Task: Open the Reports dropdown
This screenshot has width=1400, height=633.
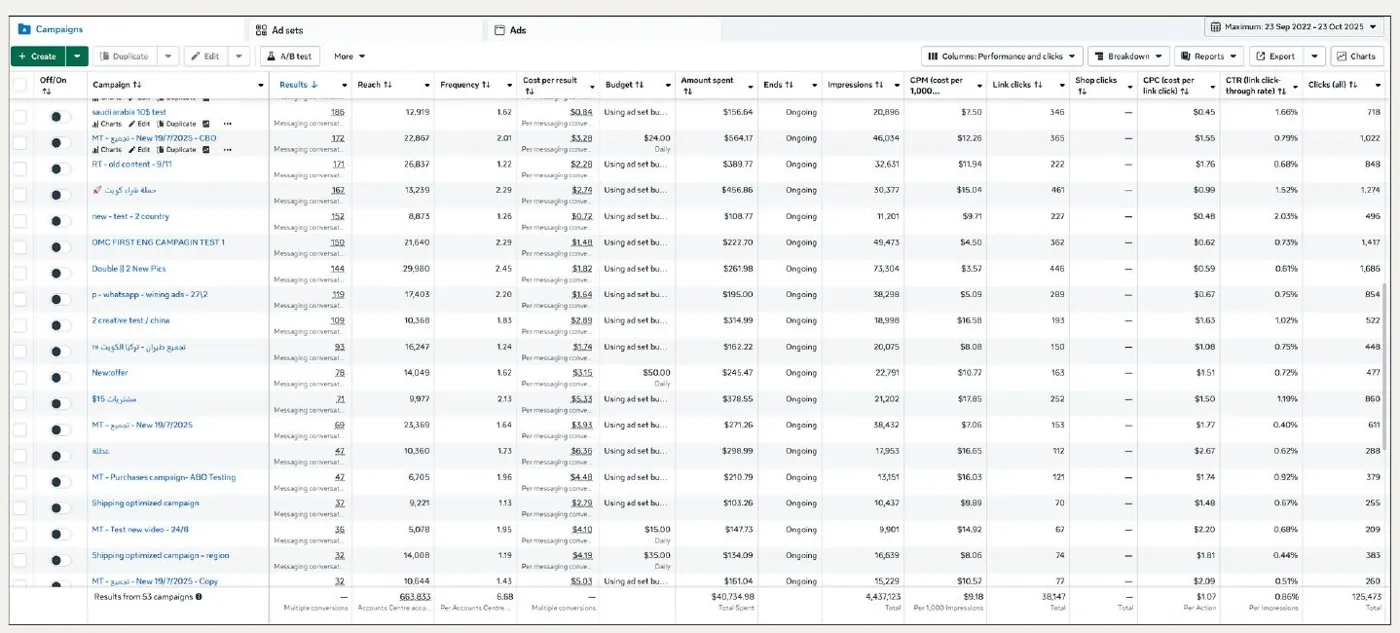Action: click(x=1209, y=56)
